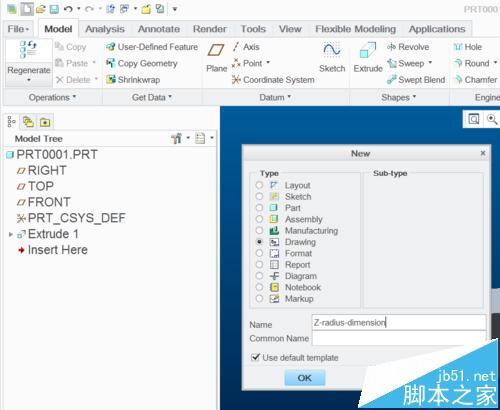Select the Sketch tool icon
The image size is (500, 410).
[332, 50]
